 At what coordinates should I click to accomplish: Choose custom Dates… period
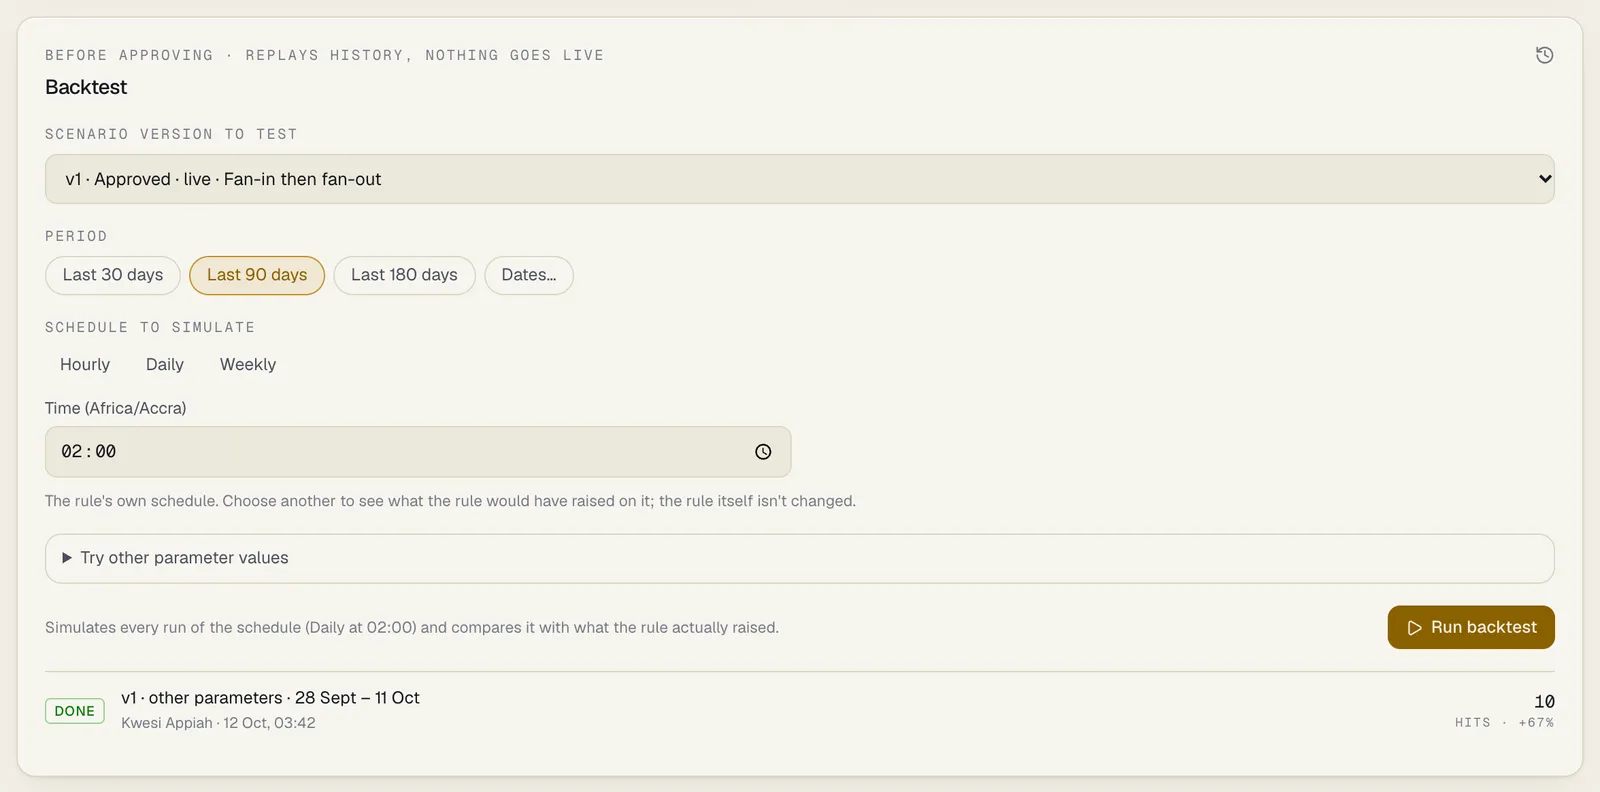click(529, 275)
